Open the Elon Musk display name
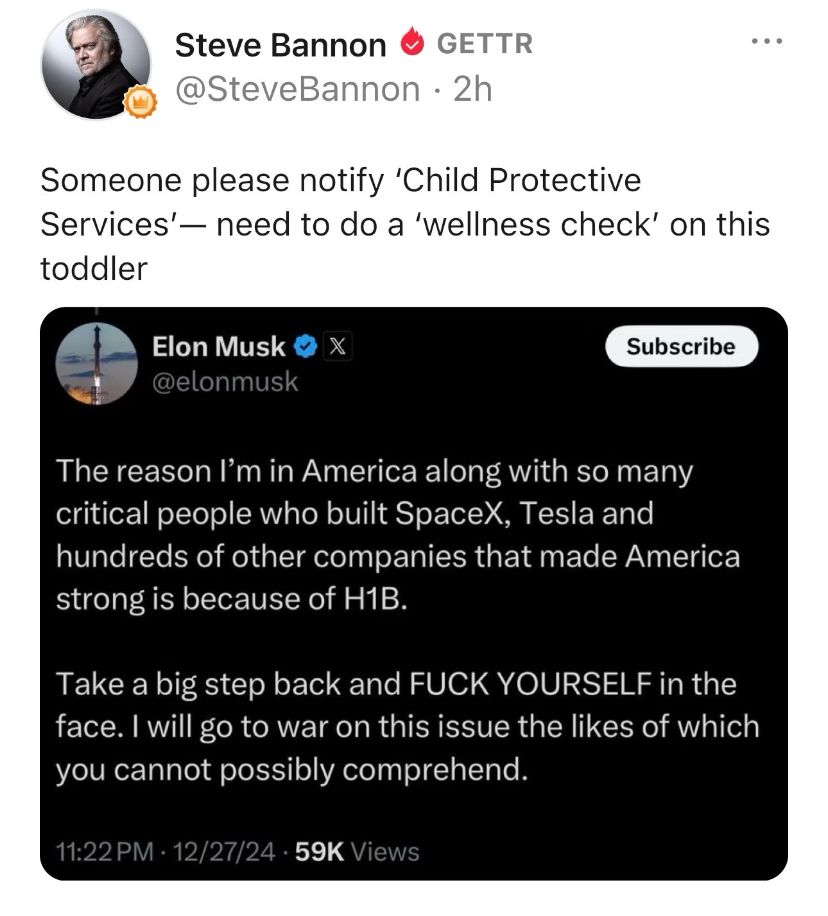 tap(219, 346)
